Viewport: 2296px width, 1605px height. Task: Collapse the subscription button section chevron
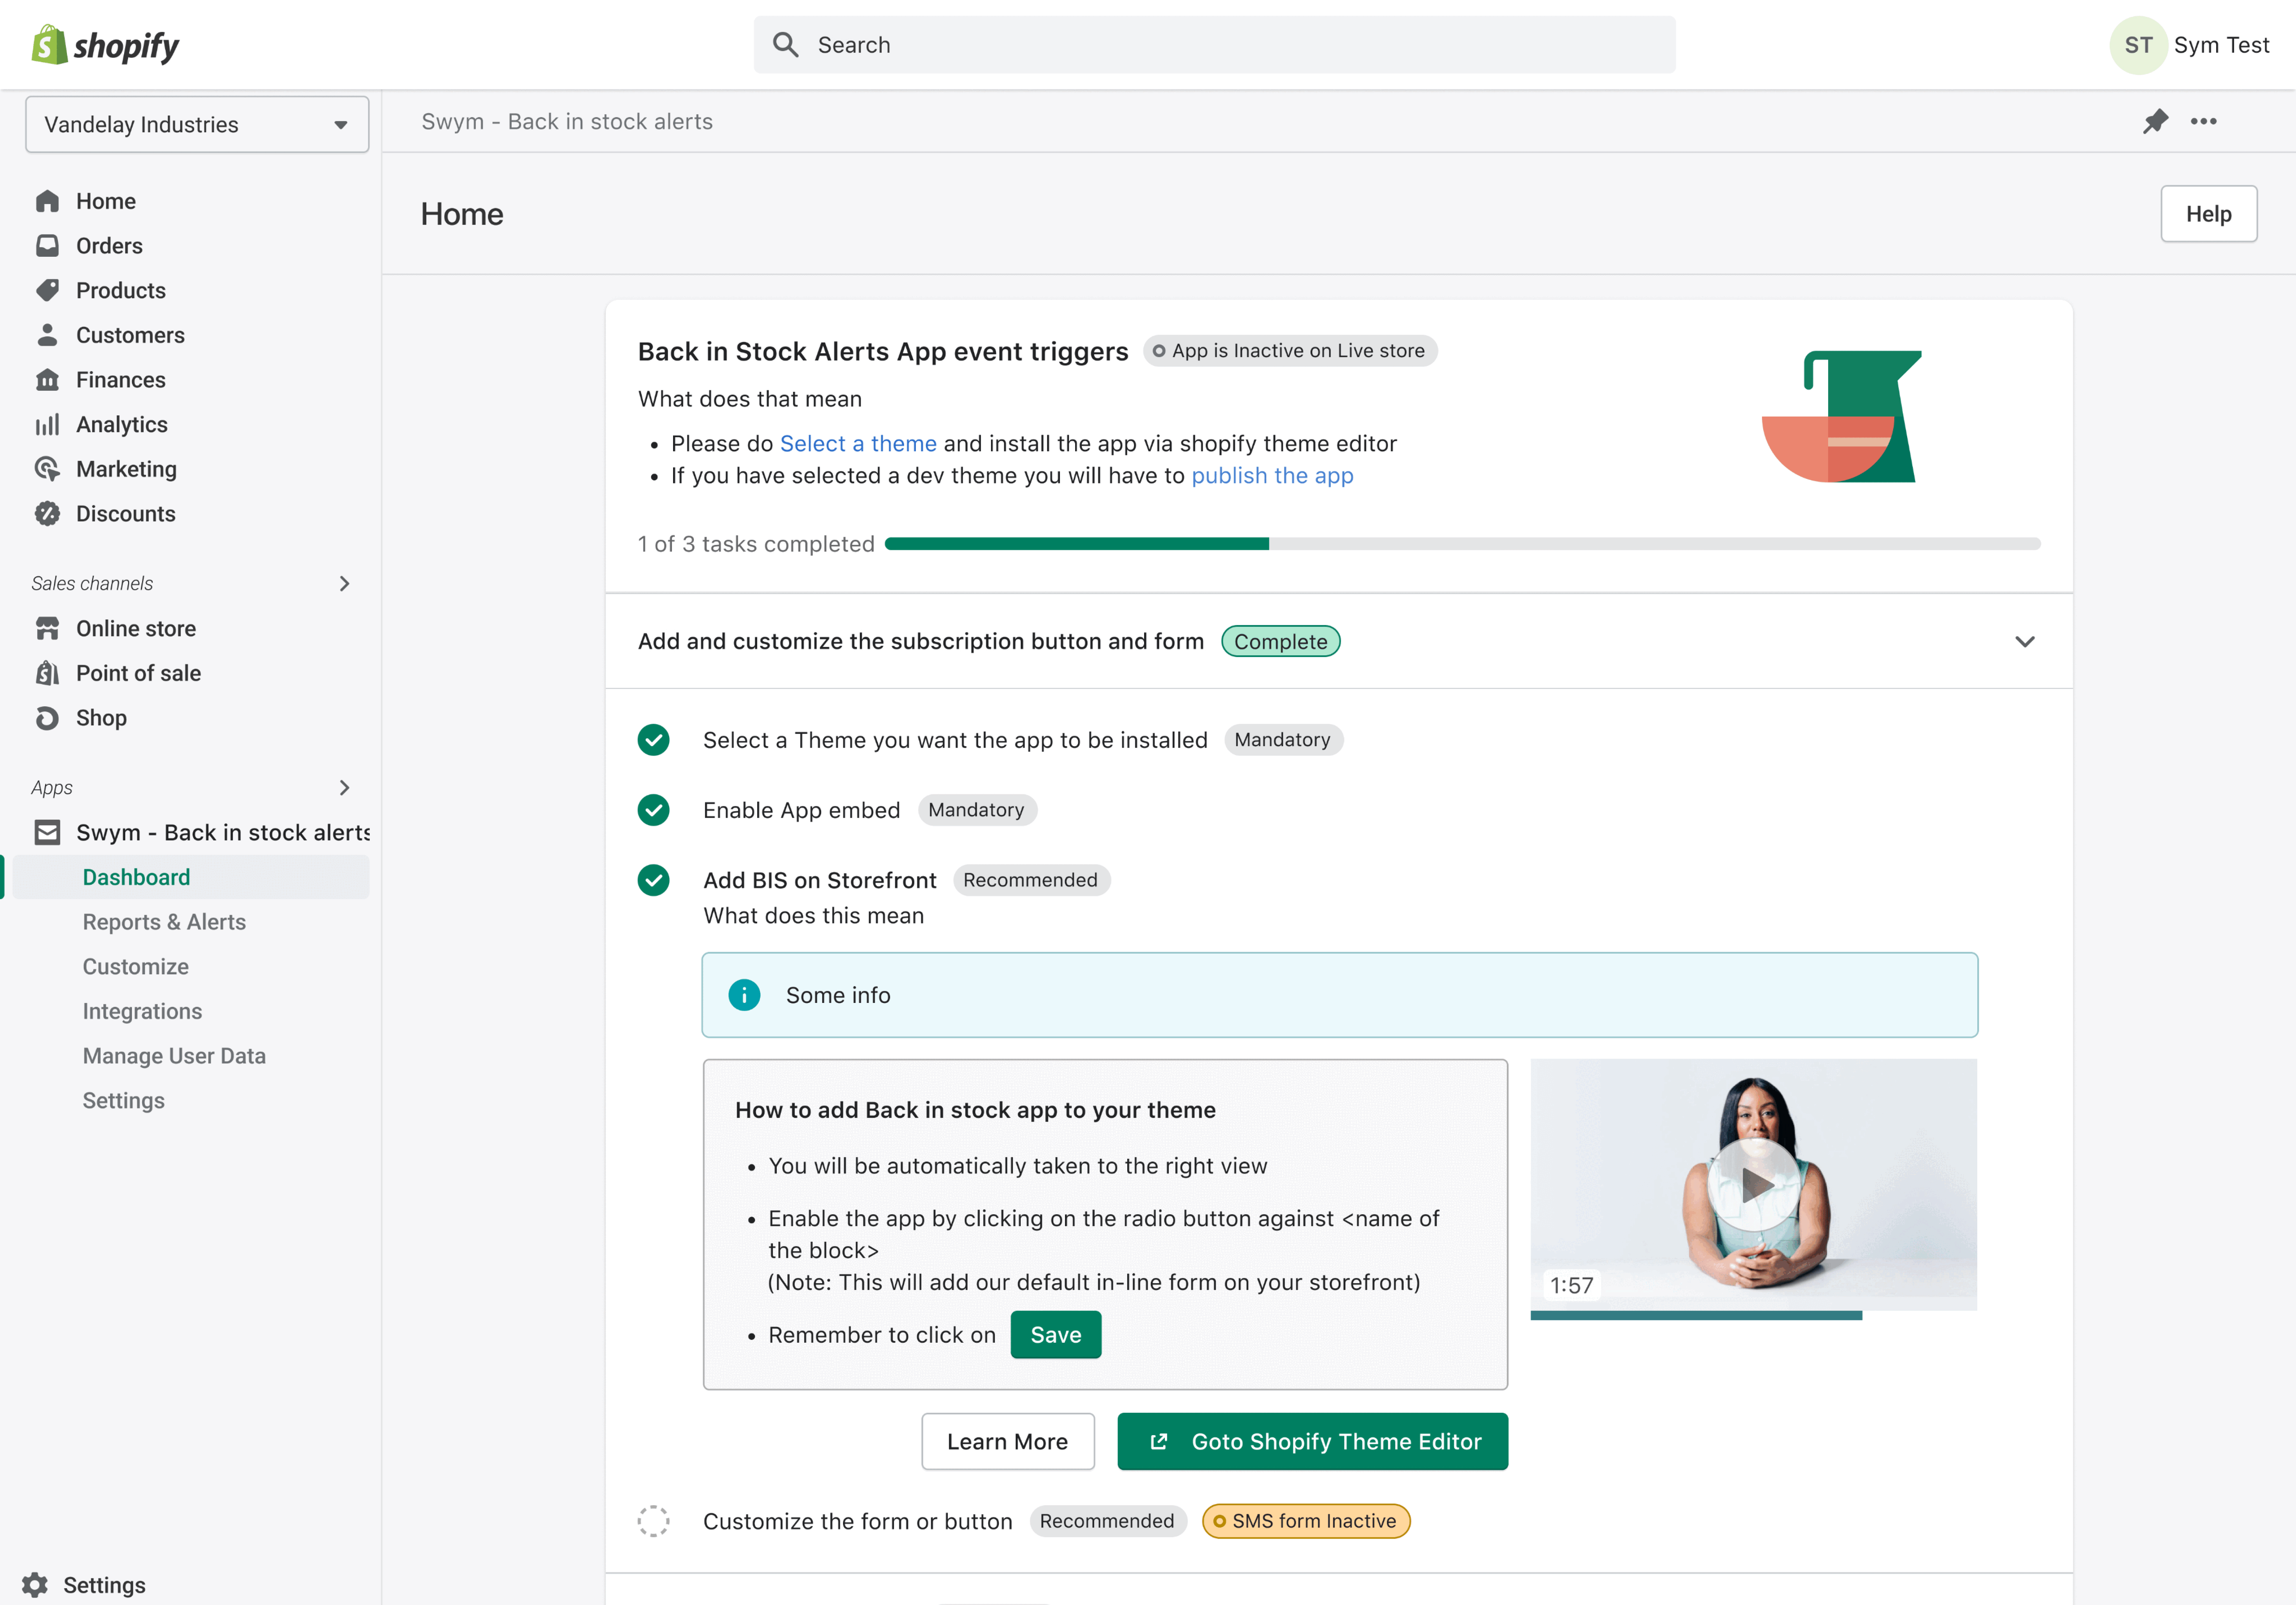coord(2024,641)
